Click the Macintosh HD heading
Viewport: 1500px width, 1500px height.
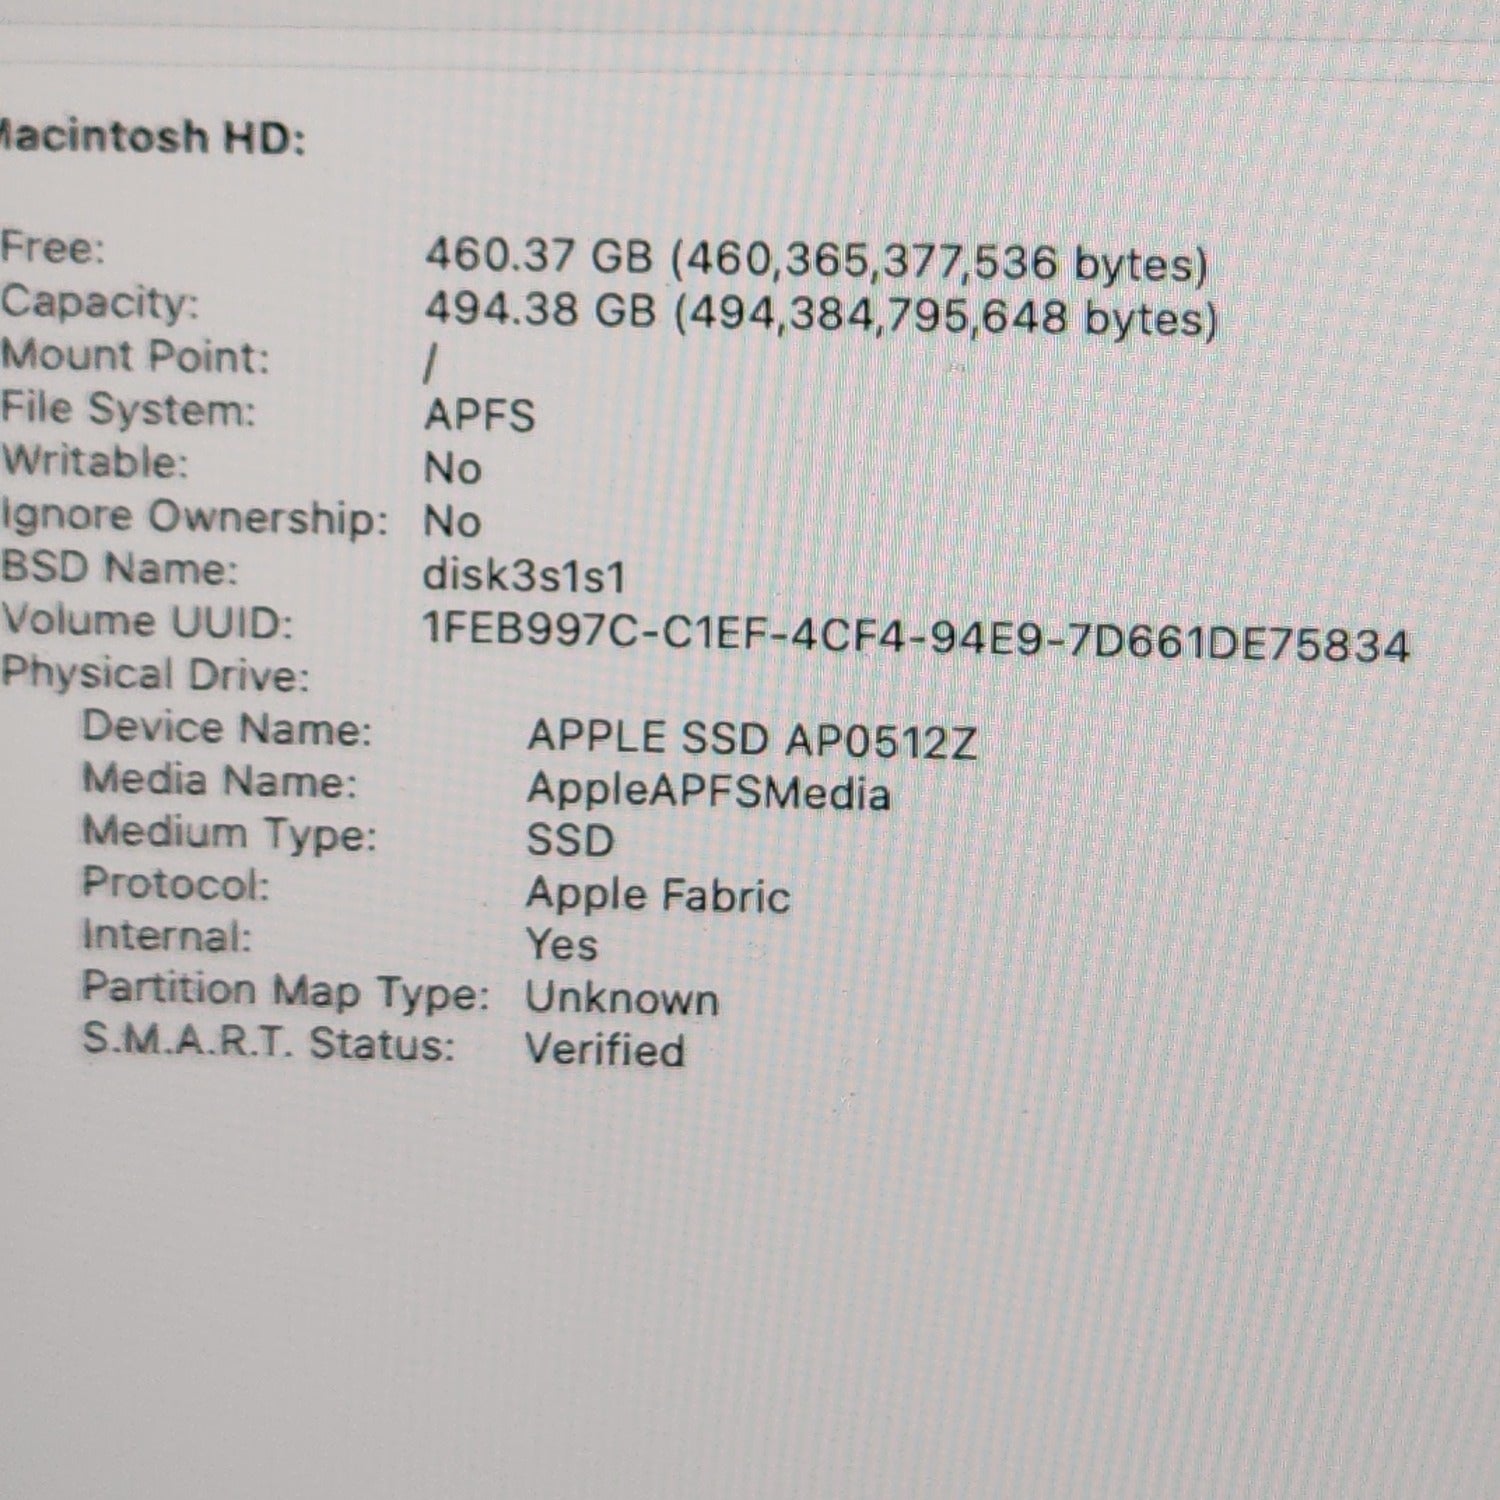(x=150, y=136)
